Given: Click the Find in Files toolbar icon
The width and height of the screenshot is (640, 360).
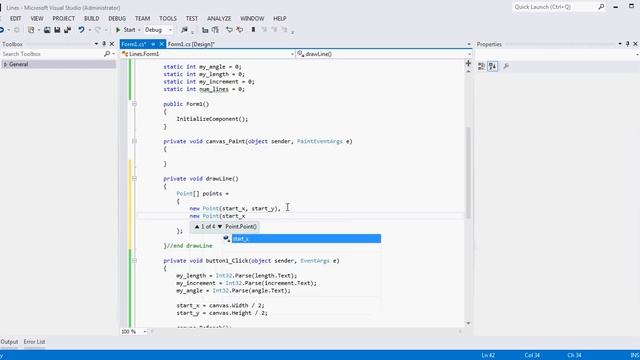Looking at the screenshot, I should (184, 30).
